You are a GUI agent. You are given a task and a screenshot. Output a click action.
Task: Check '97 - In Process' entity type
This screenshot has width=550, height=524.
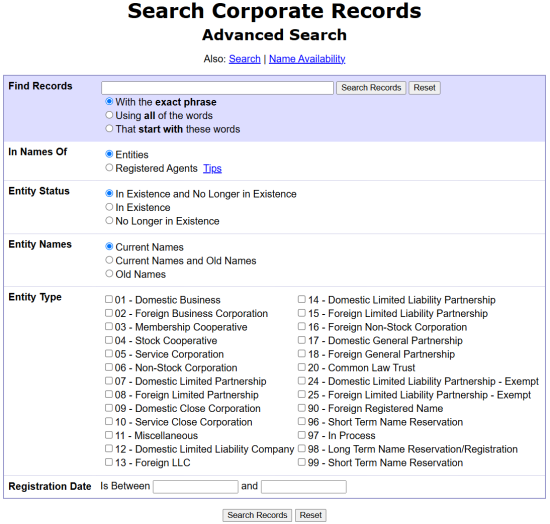(x=302, y=435)
